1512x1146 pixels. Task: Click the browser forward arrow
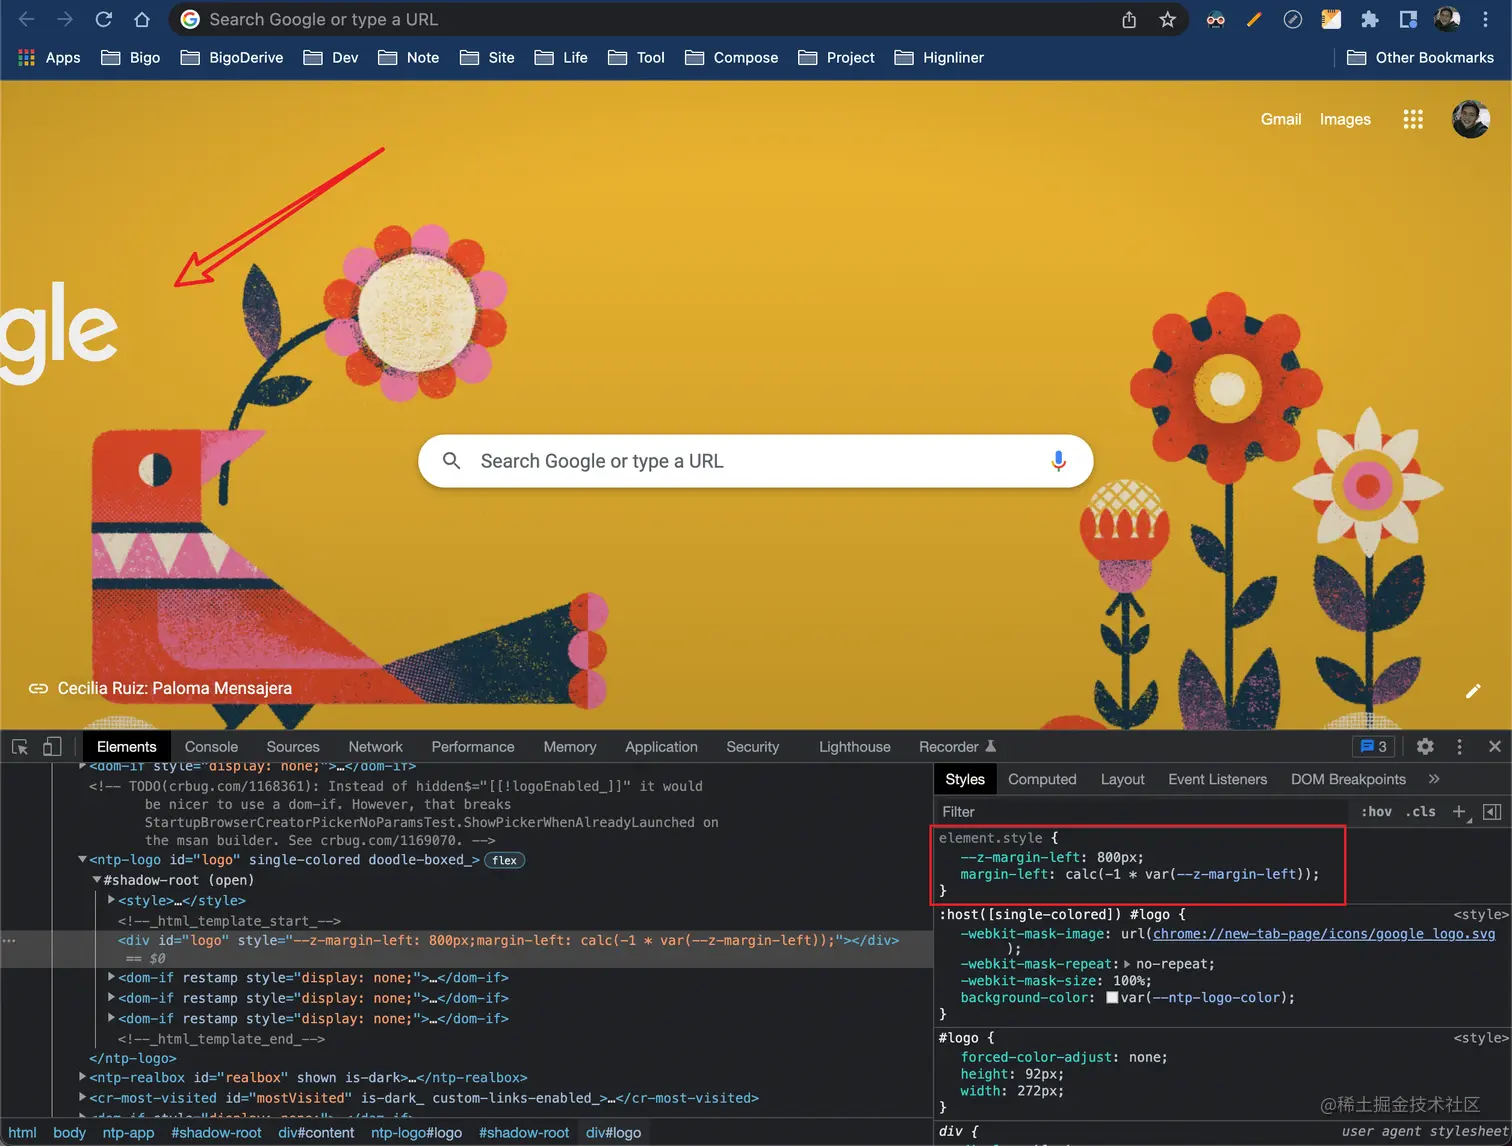[x=65, y=19]
